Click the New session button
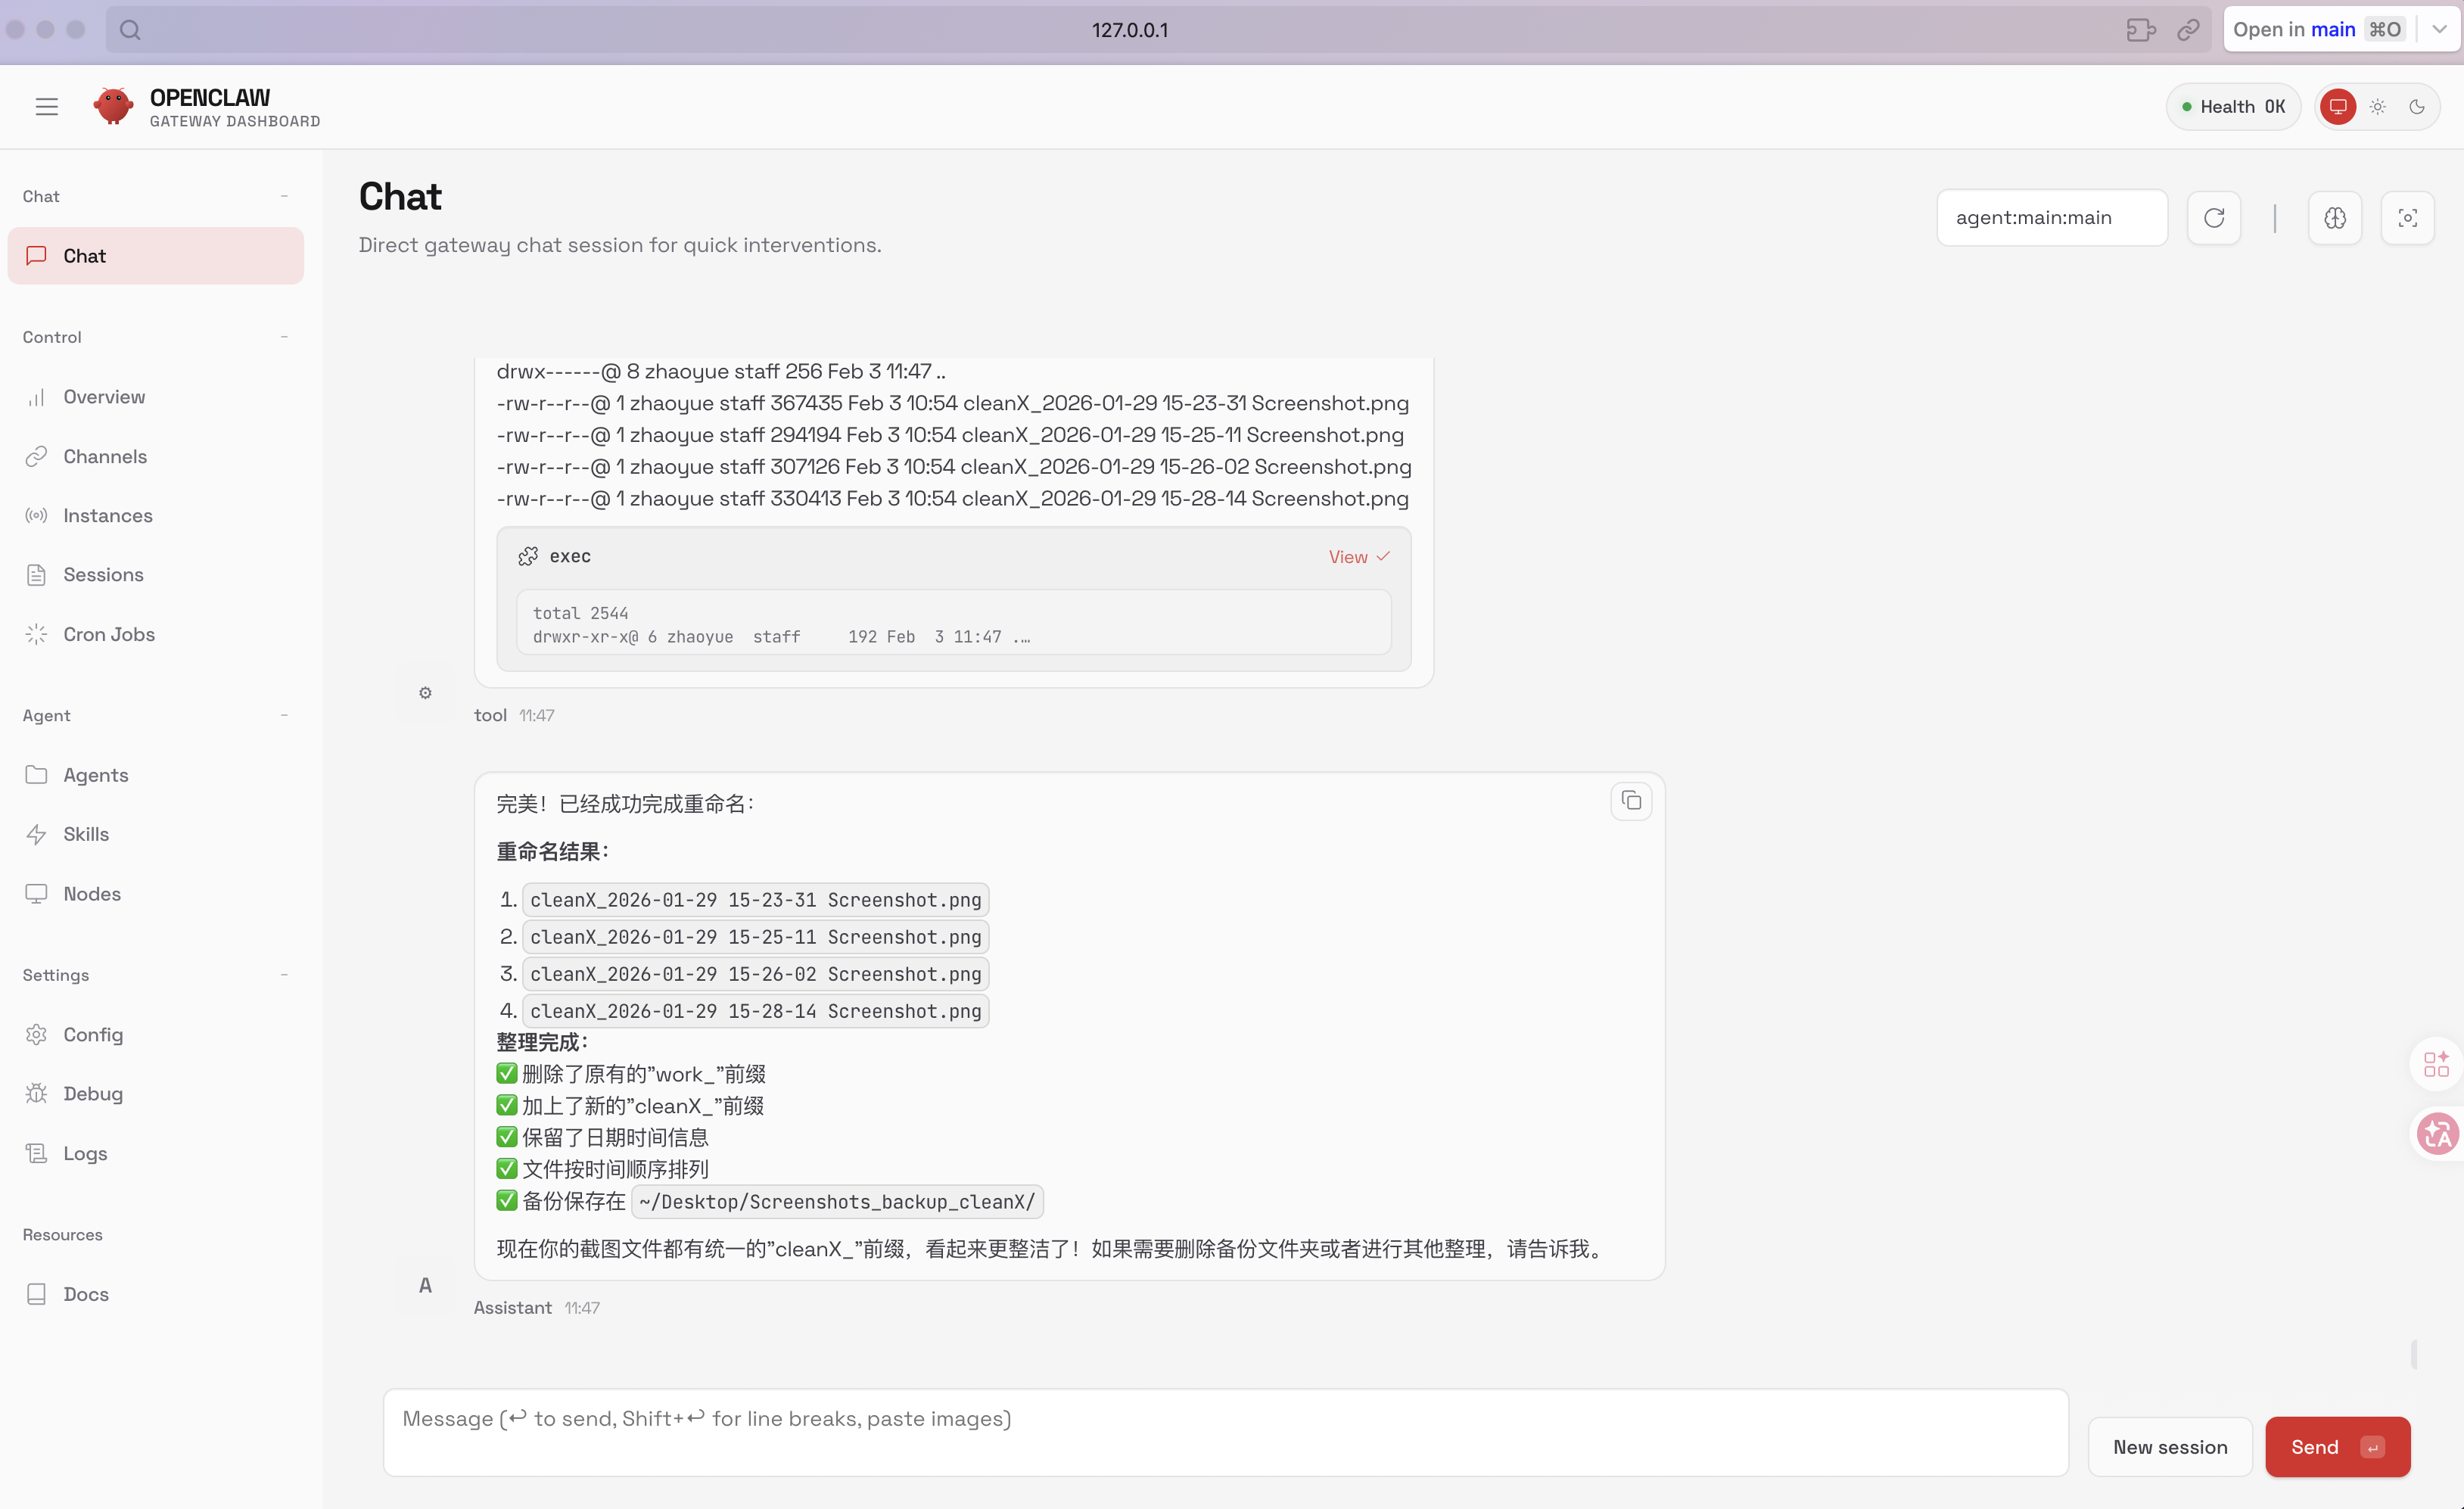 click(2169, 1446)
